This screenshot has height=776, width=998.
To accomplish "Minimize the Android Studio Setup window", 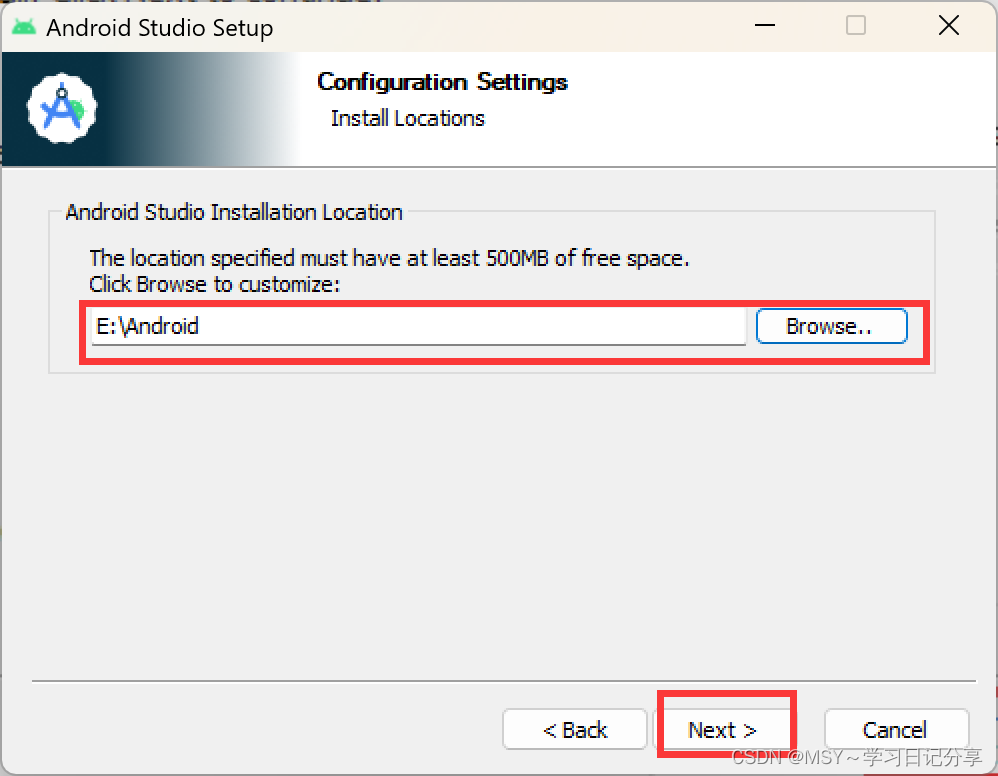I will (764, 25).
